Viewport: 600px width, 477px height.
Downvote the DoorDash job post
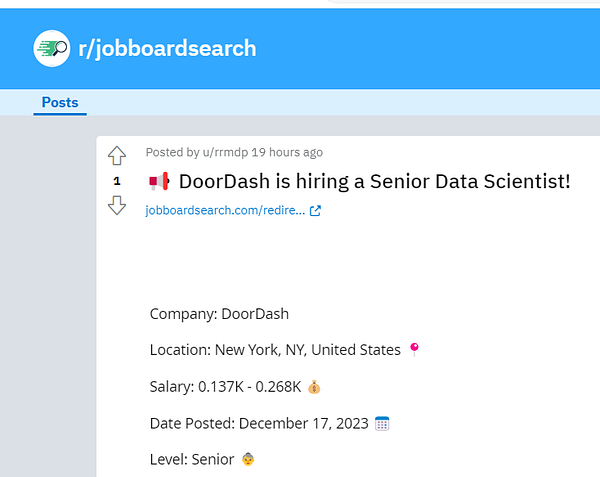pyautogui.click(x=117, y=205)
